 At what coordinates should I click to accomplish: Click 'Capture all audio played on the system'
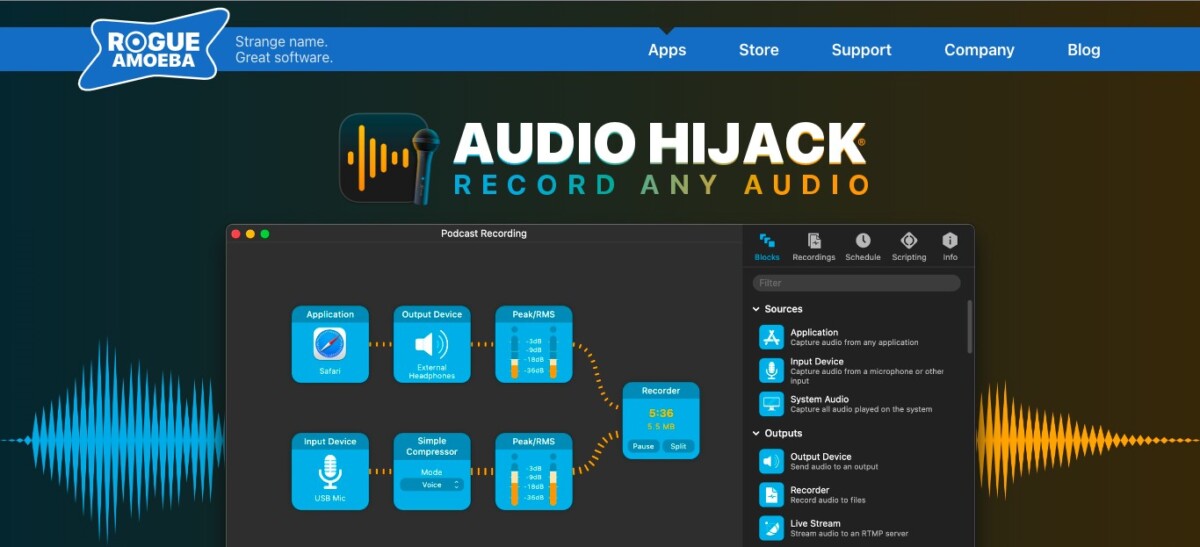(861, 409)
